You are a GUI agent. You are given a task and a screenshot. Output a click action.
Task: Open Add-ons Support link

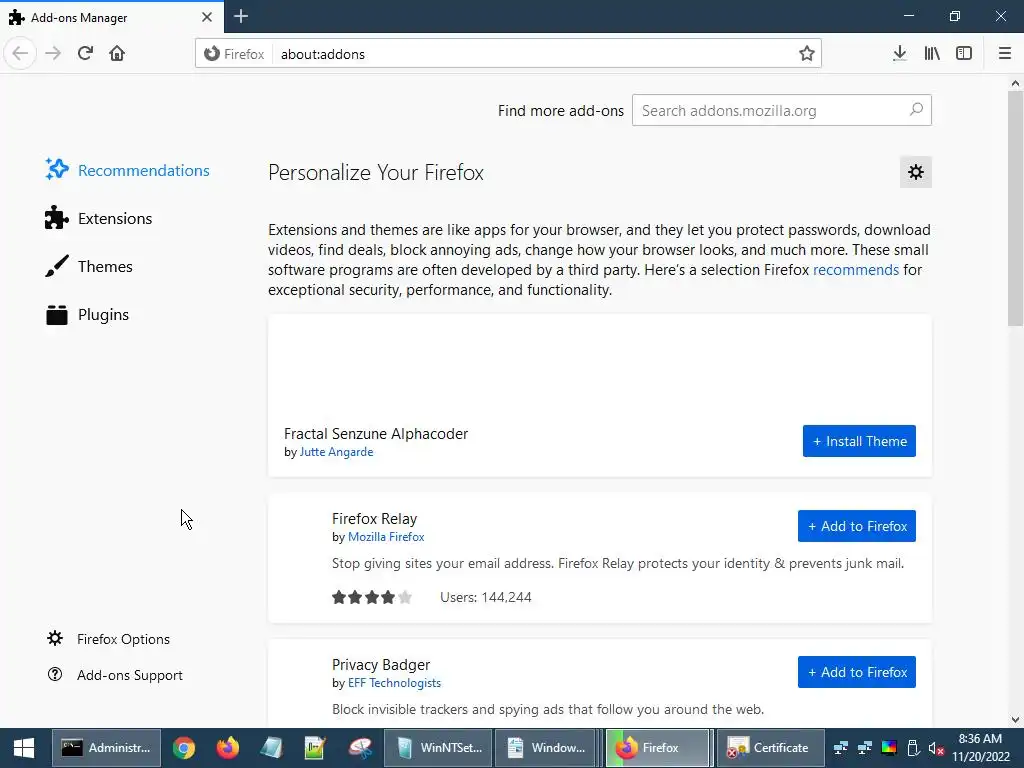115,675
